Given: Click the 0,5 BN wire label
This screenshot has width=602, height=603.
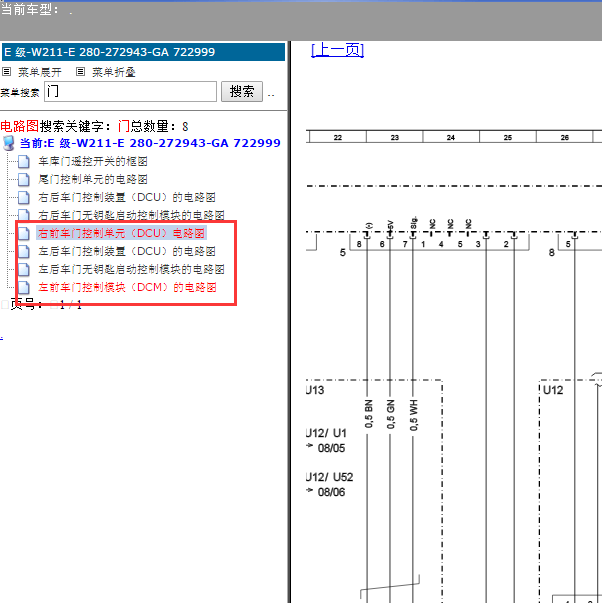Looking at the screenshot, I should [369, 414].
